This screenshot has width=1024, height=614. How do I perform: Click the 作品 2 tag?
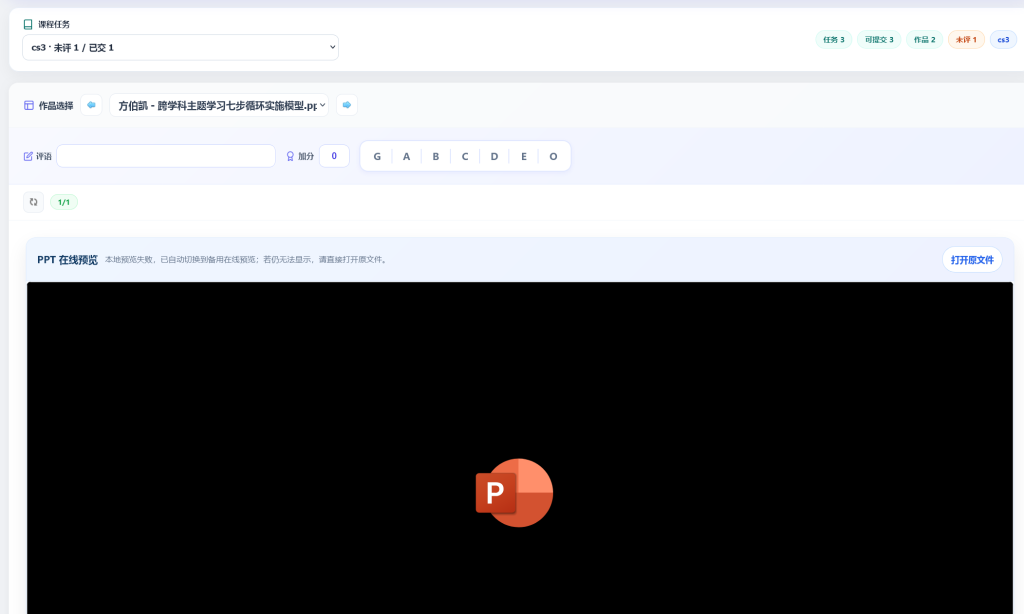point(924,40)
